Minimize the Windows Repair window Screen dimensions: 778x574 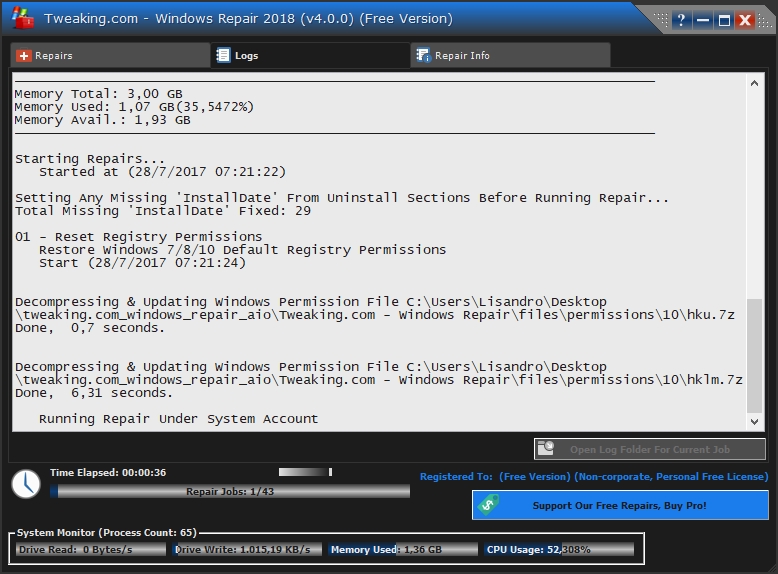click(703, 20)
